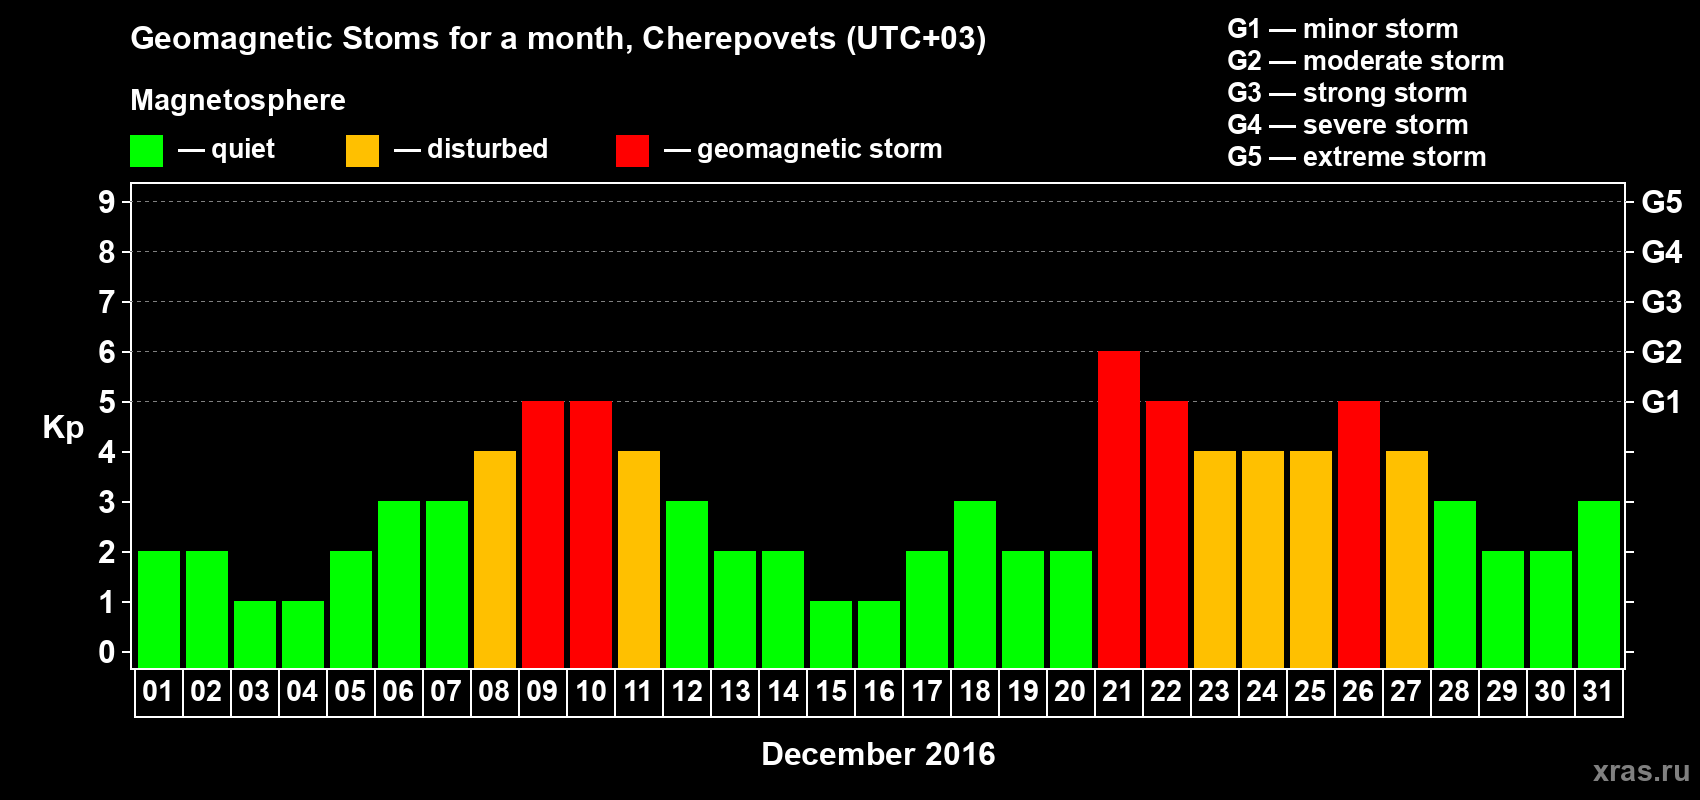This screenshot has height=800, width=1700.
Task: Click the Kp axis label
Action: pos(63,428)
